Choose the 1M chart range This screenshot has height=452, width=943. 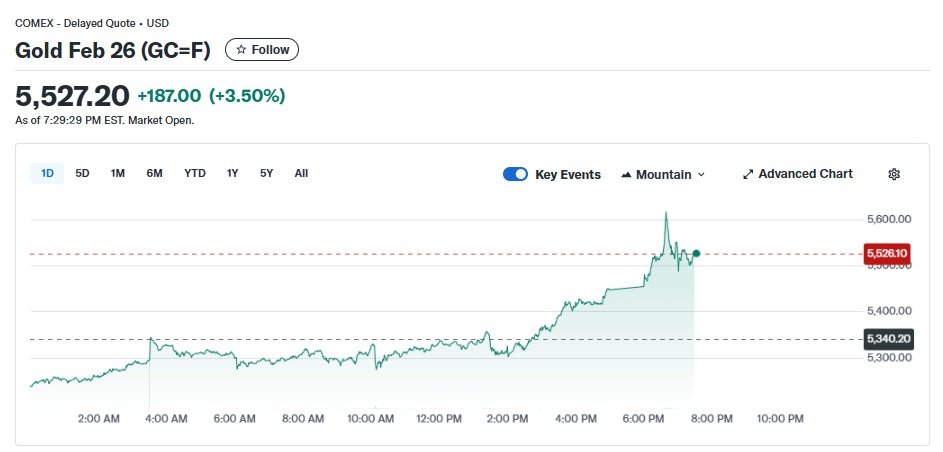(x=118, y=173)
